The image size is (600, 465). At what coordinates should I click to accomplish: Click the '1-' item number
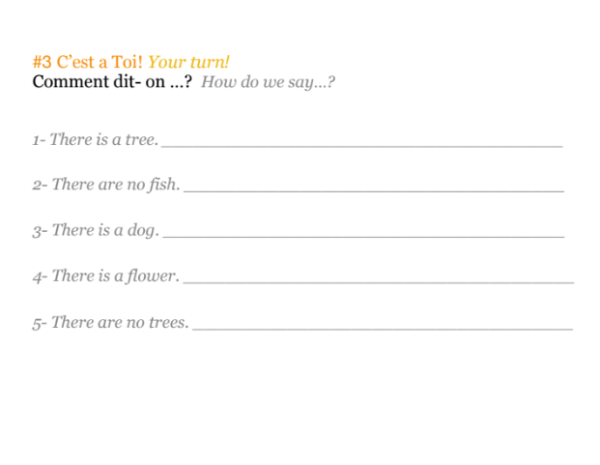pyautogui.click(x=39, y=140)
